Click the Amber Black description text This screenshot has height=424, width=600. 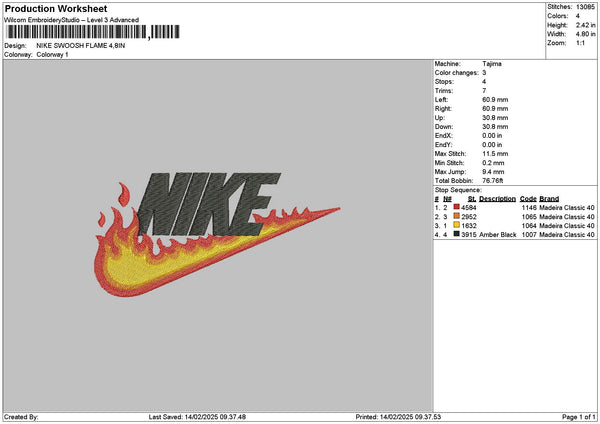pyautogui.click(x=497, y=235)
